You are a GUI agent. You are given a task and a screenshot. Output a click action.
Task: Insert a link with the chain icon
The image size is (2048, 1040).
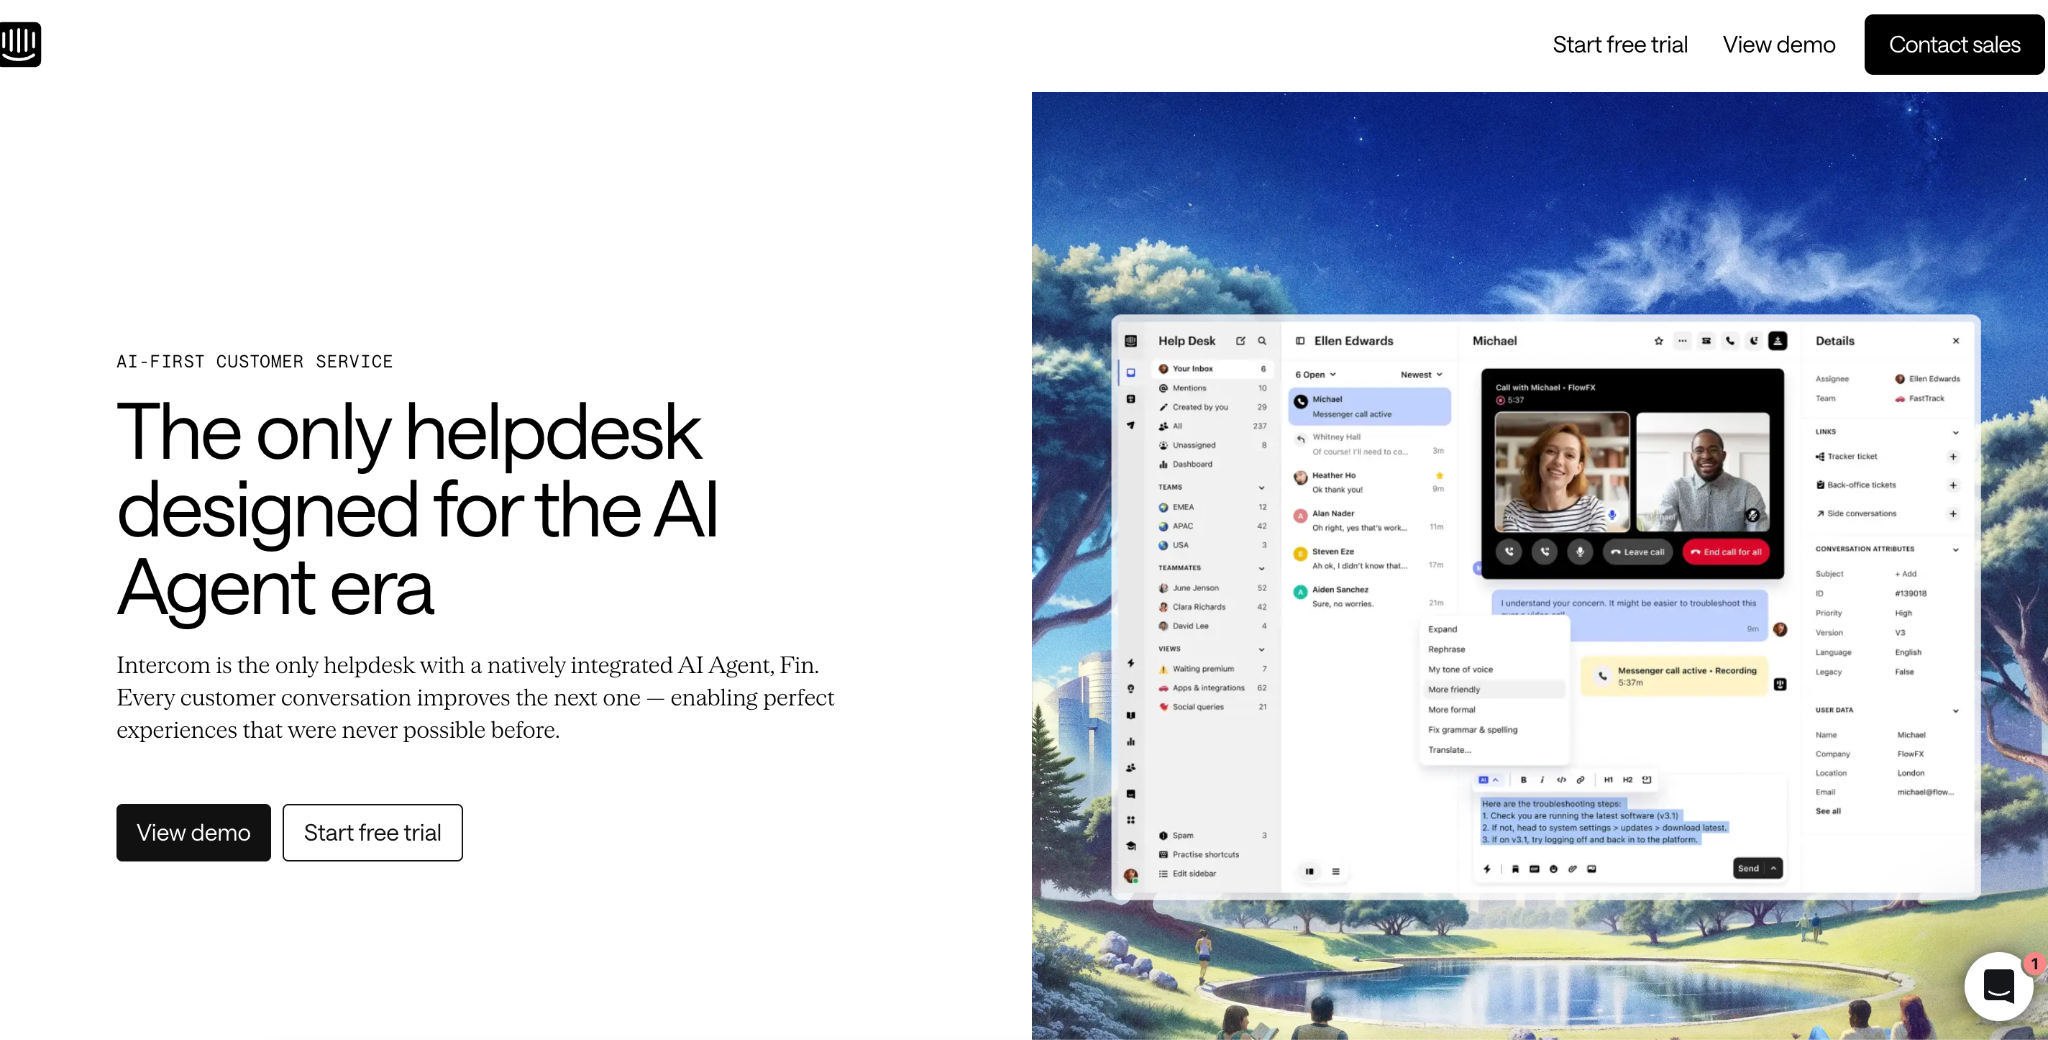1580,780
